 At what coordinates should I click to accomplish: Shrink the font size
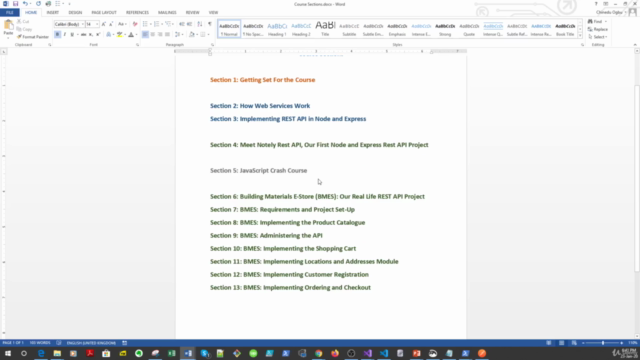[111, 24]
